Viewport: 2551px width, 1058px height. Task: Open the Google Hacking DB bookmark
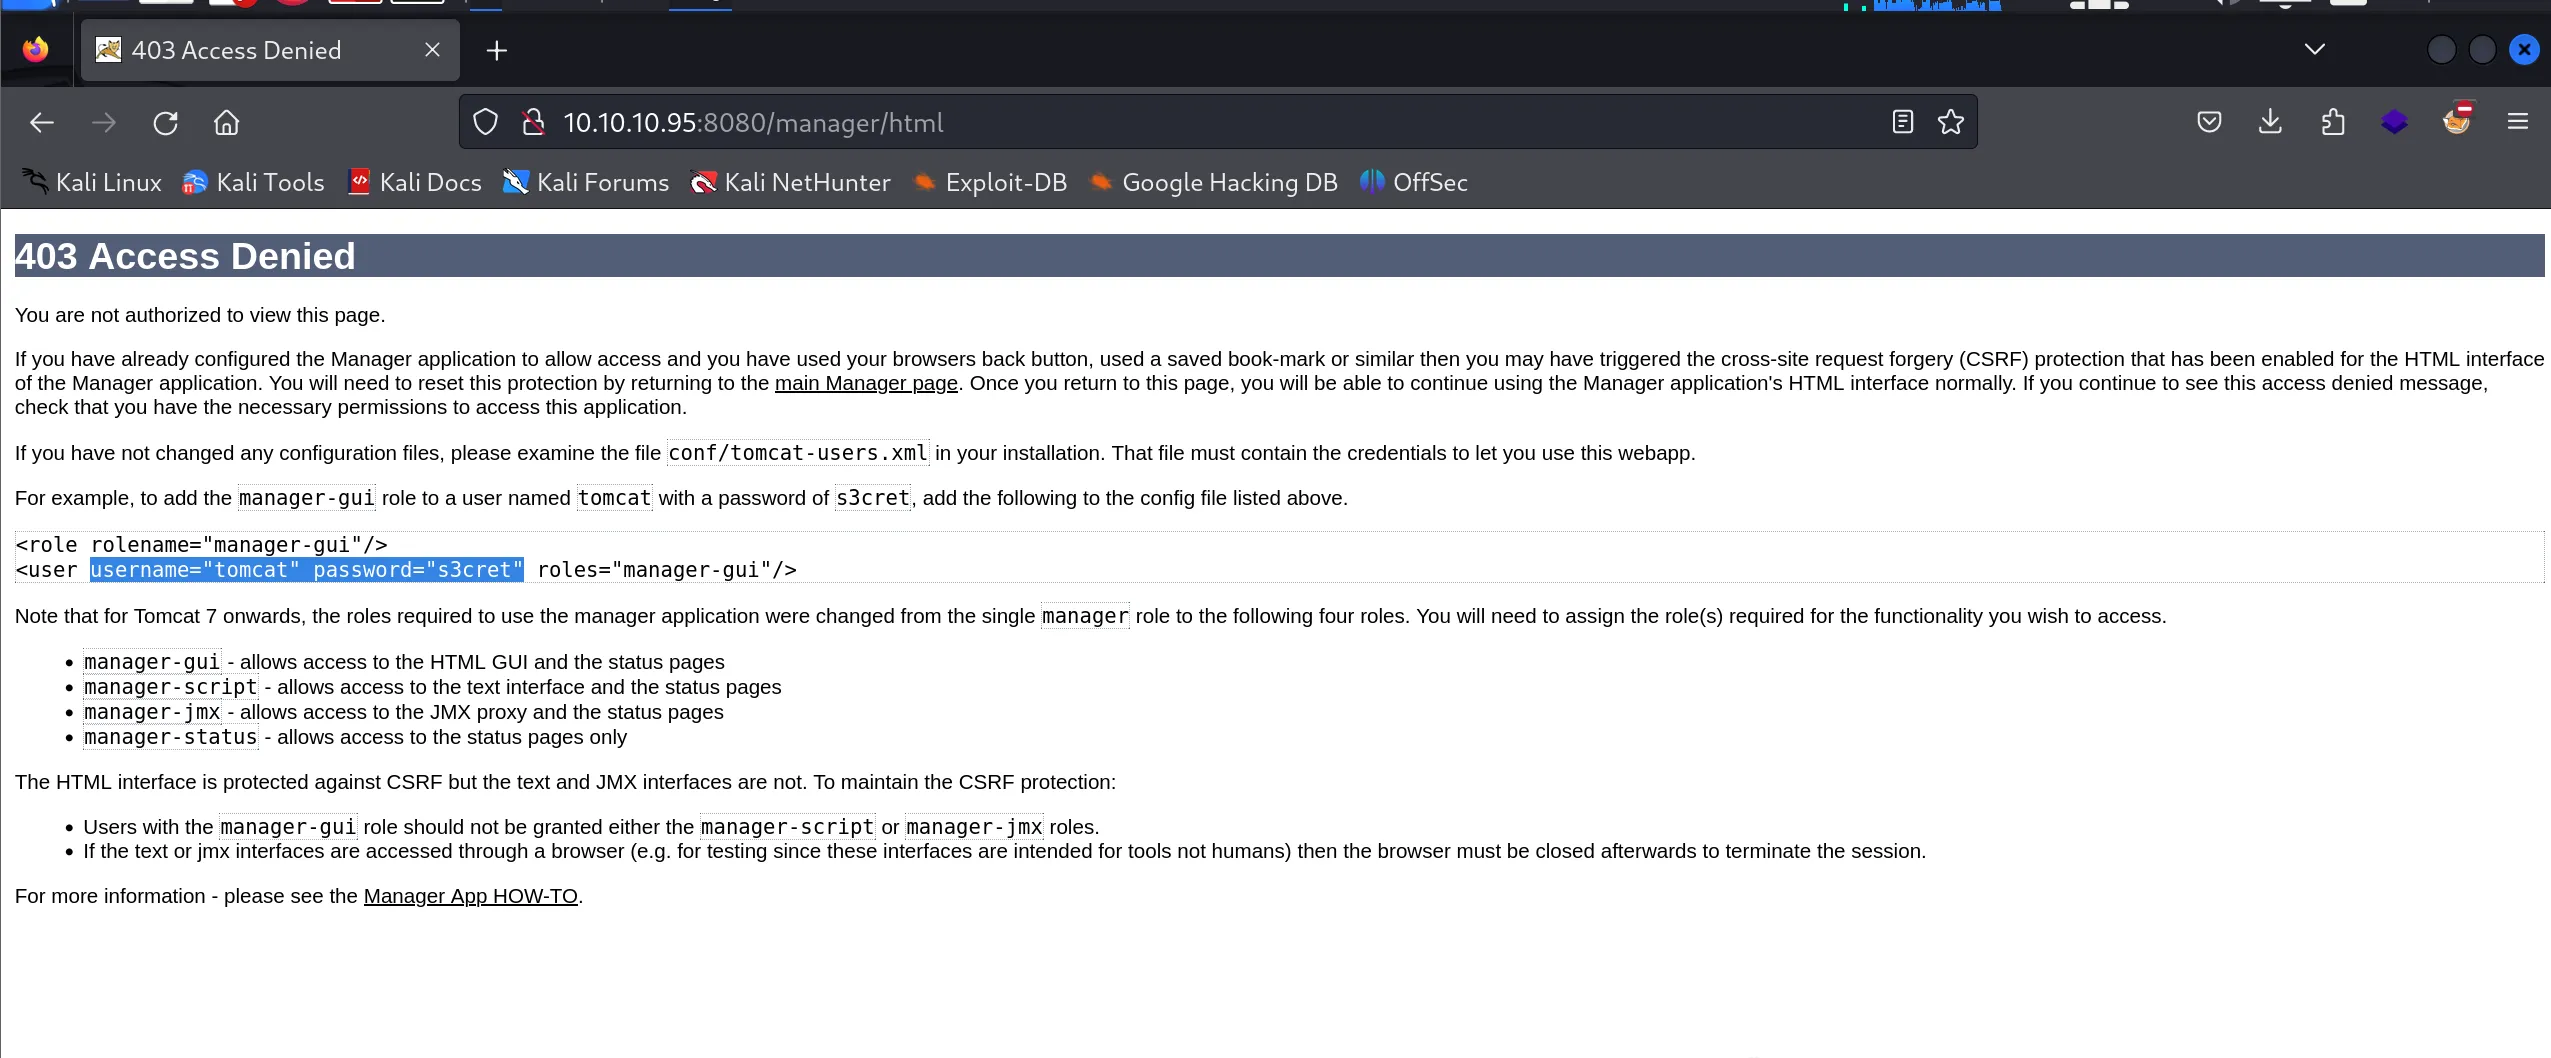(1214, 182)
